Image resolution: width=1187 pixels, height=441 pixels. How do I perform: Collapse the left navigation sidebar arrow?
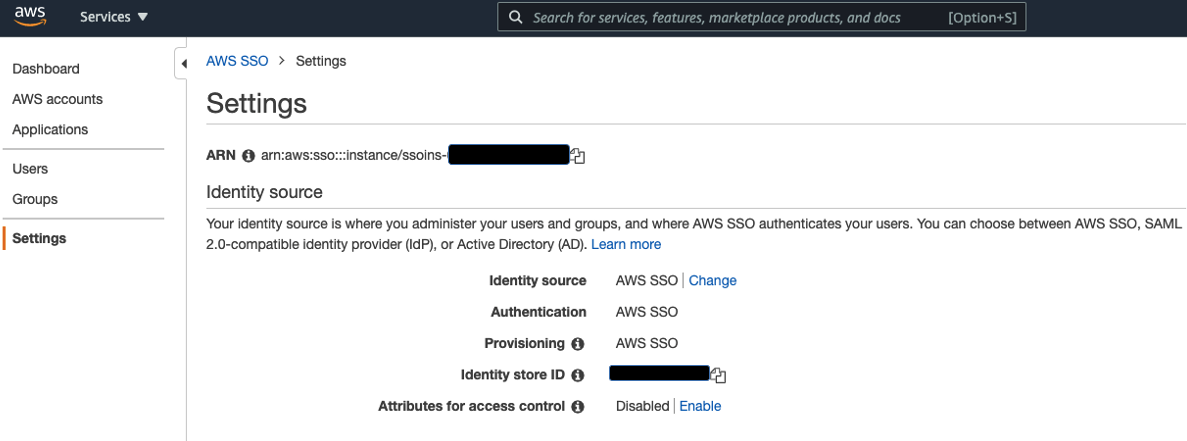coord(184,64)
